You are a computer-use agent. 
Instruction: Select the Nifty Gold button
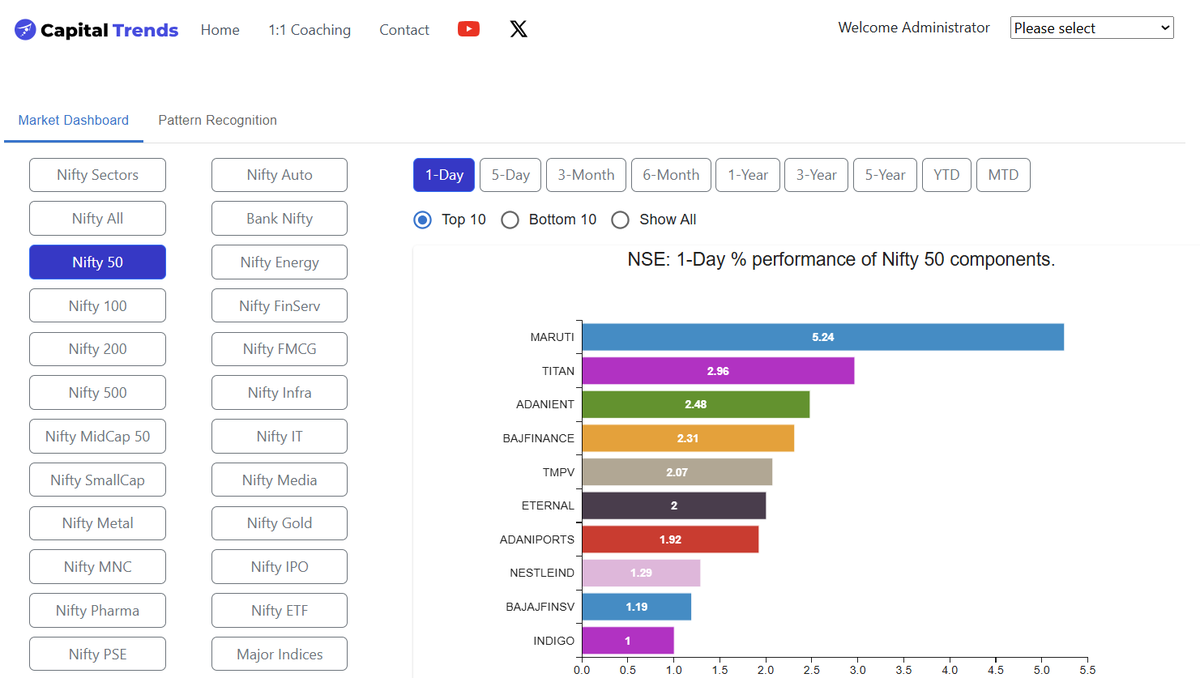tap(280, 523)
